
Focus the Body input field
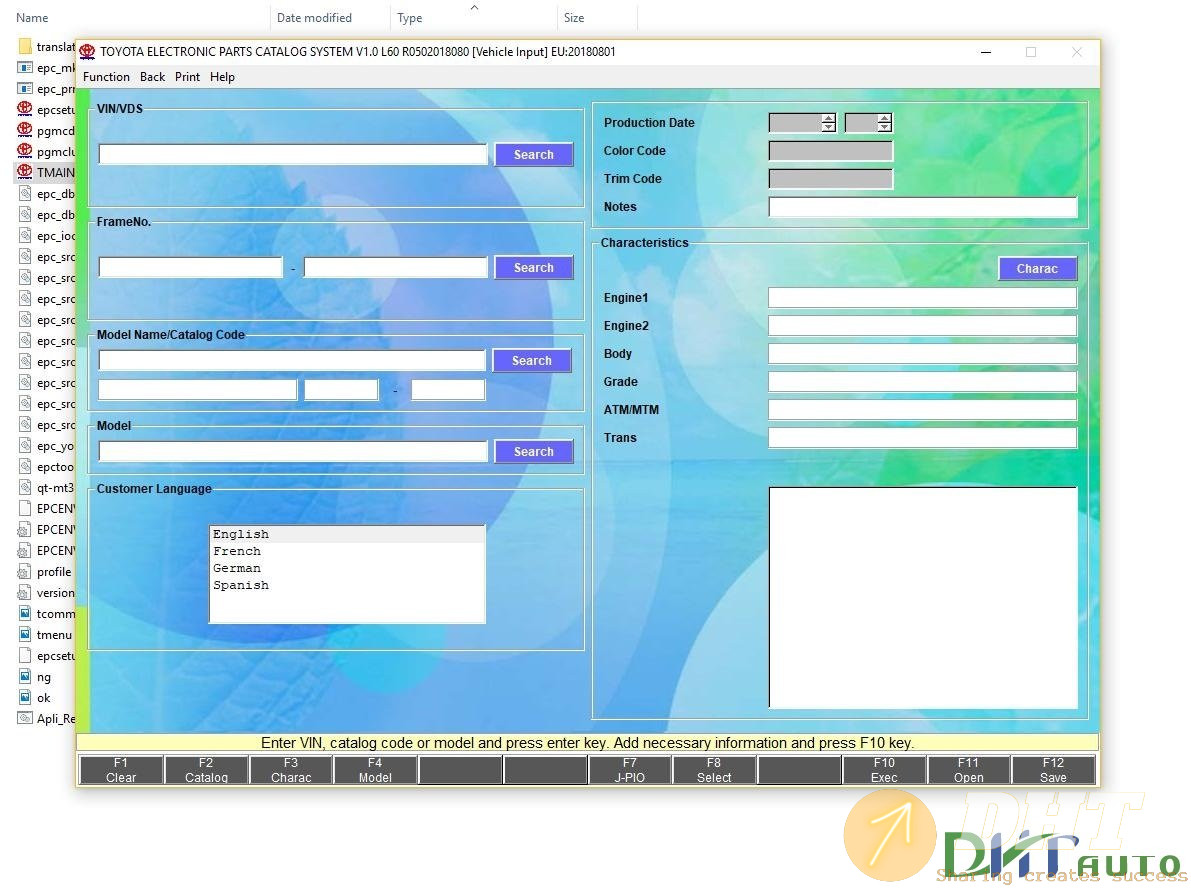pyautogui.click(x=923, y=354)
